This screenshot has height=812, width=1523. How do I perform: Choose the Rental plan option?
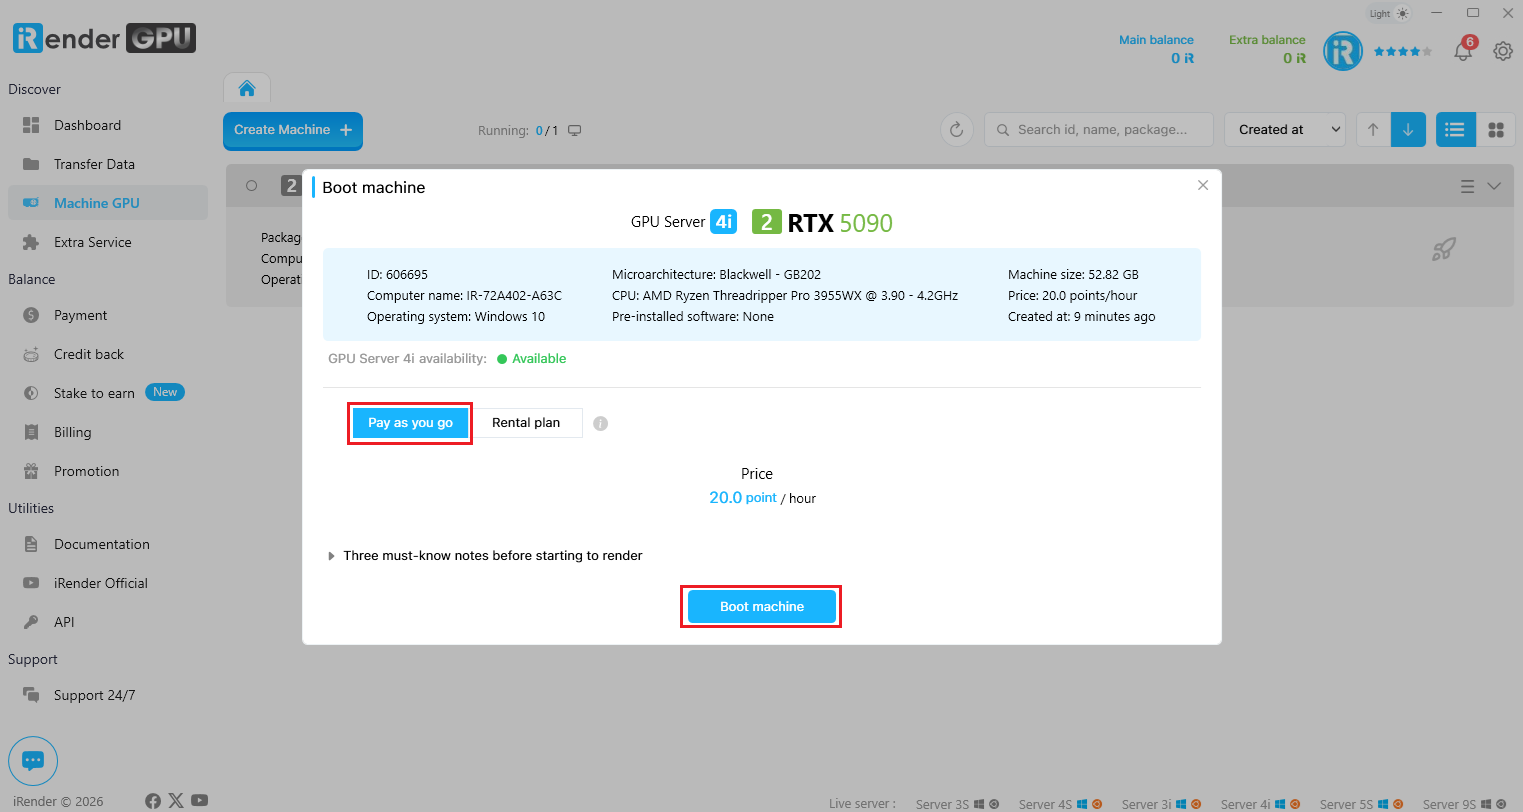[x=526, y=423]
